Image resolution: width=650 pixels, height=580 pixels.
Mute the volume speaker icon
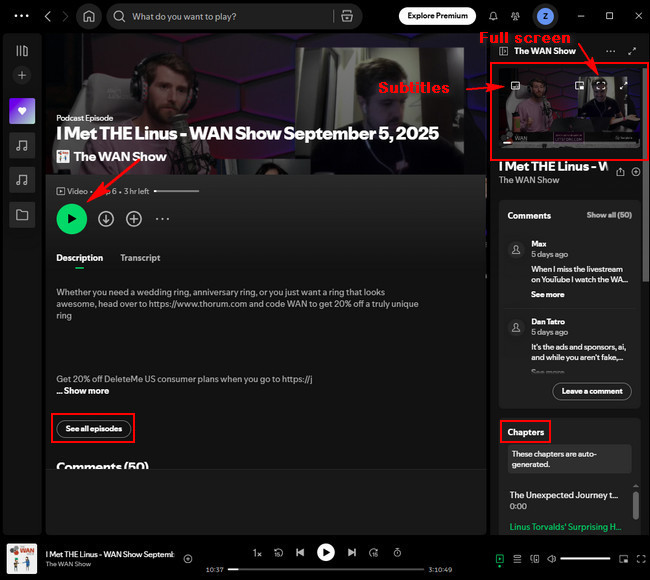pos(550,558)
